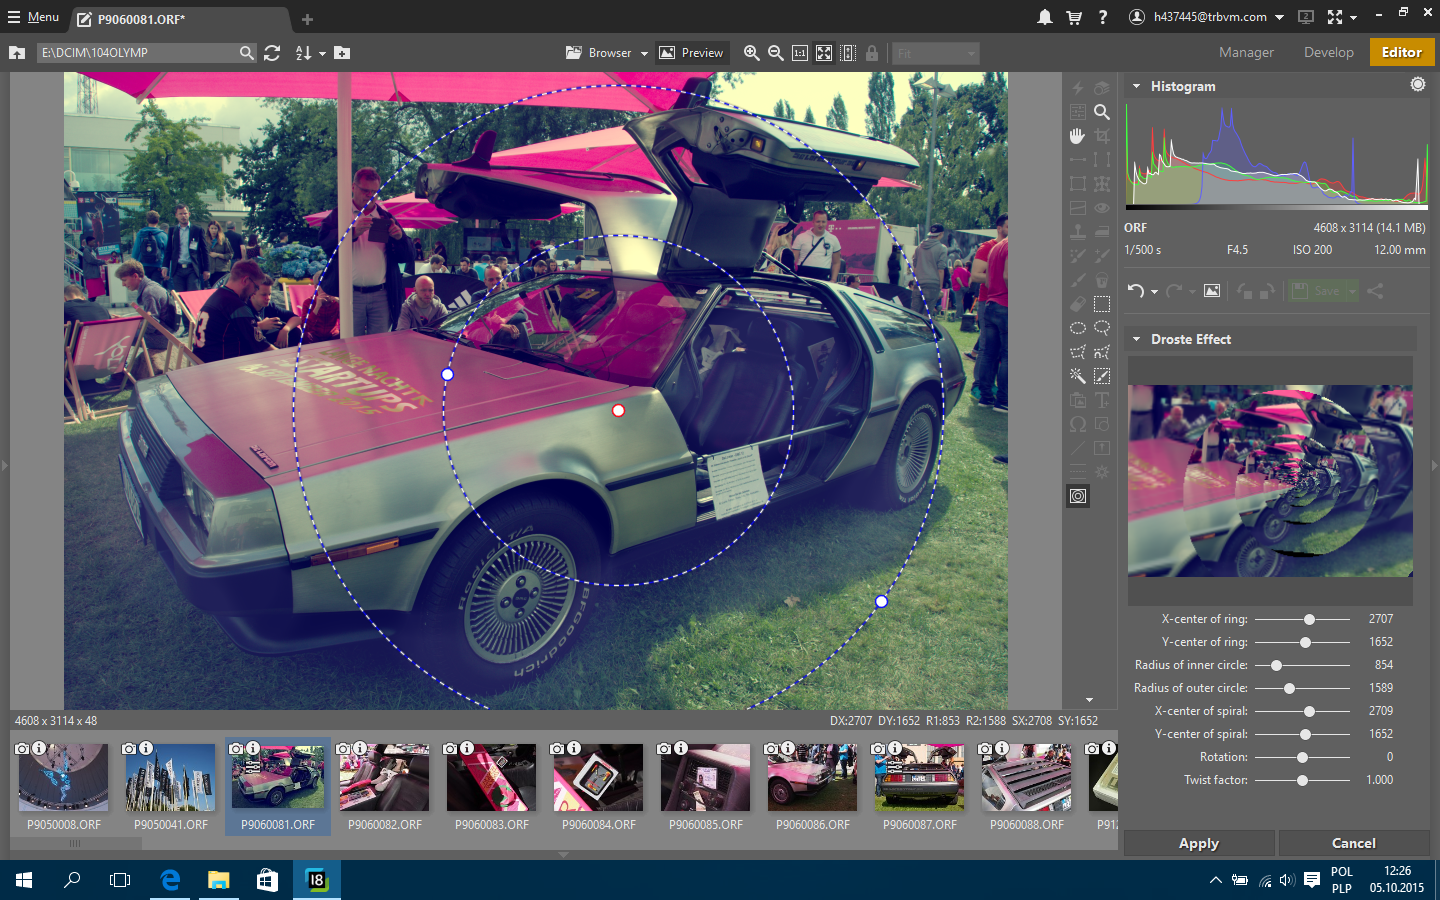Image resolution: width=1440 pixels, height=900 pixels.
Task: Refresh the folder with the reload icon
Action: coord(272,53)
